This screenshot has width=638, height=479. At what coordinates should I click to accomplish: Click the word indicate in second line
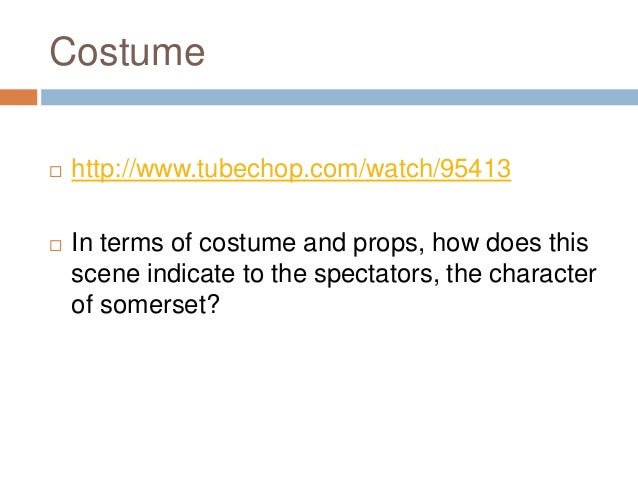tap(190, 273)
